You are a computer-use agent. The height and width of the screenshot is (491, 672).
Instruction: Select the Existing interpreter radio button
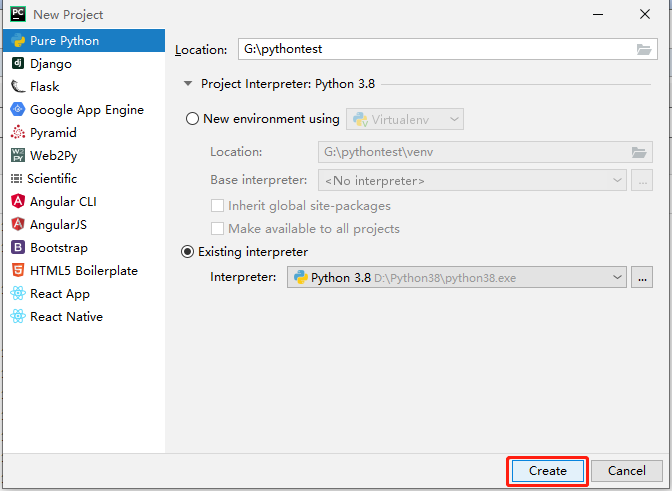188,252
